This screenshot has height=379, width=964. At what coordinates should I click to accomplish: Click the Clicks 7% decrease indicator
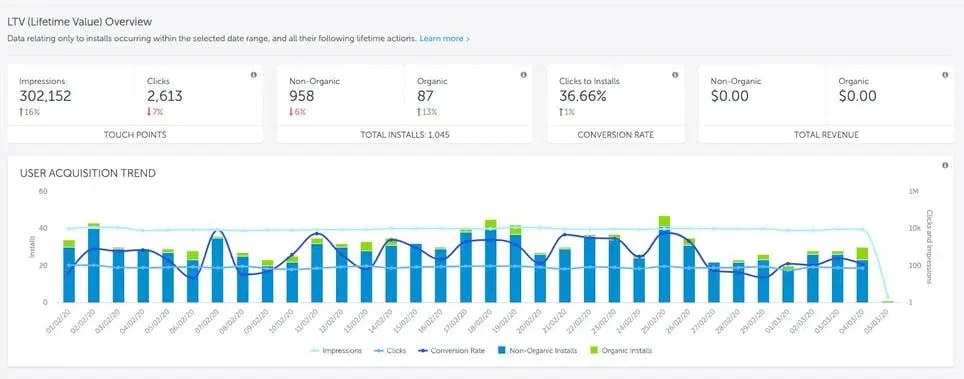[x=155, y=112]
